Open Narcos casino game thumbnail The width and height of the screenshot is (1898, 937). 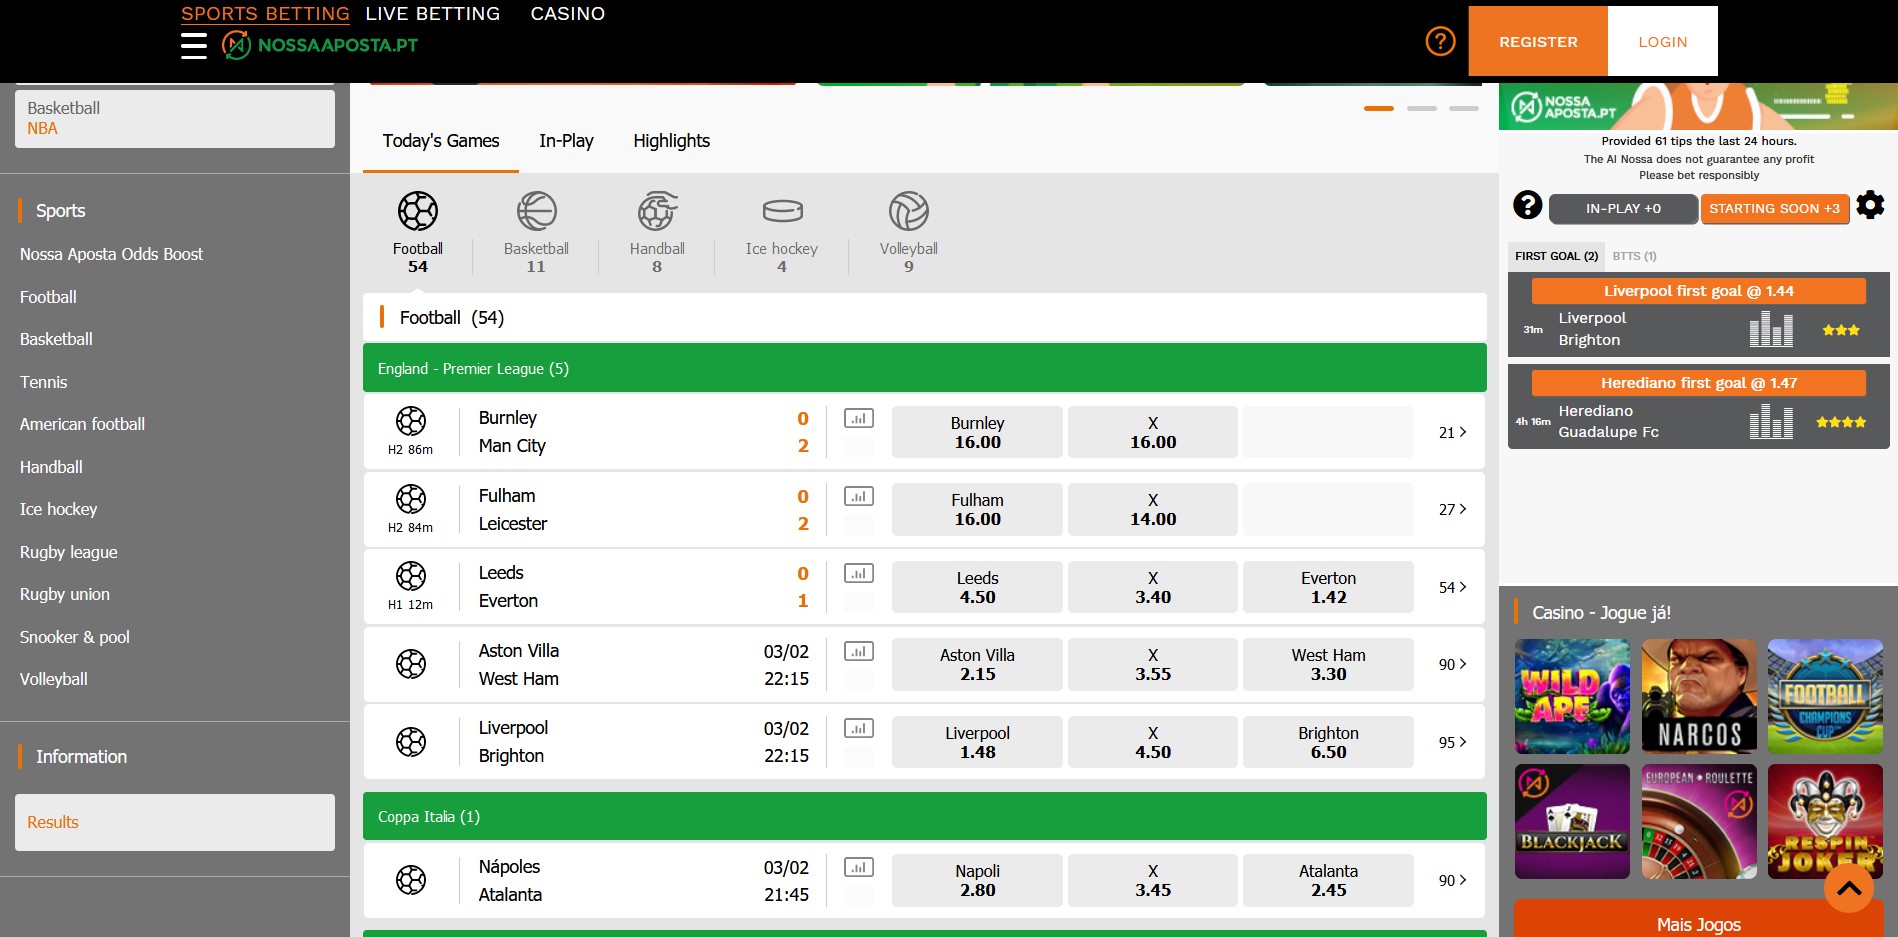1699,696
